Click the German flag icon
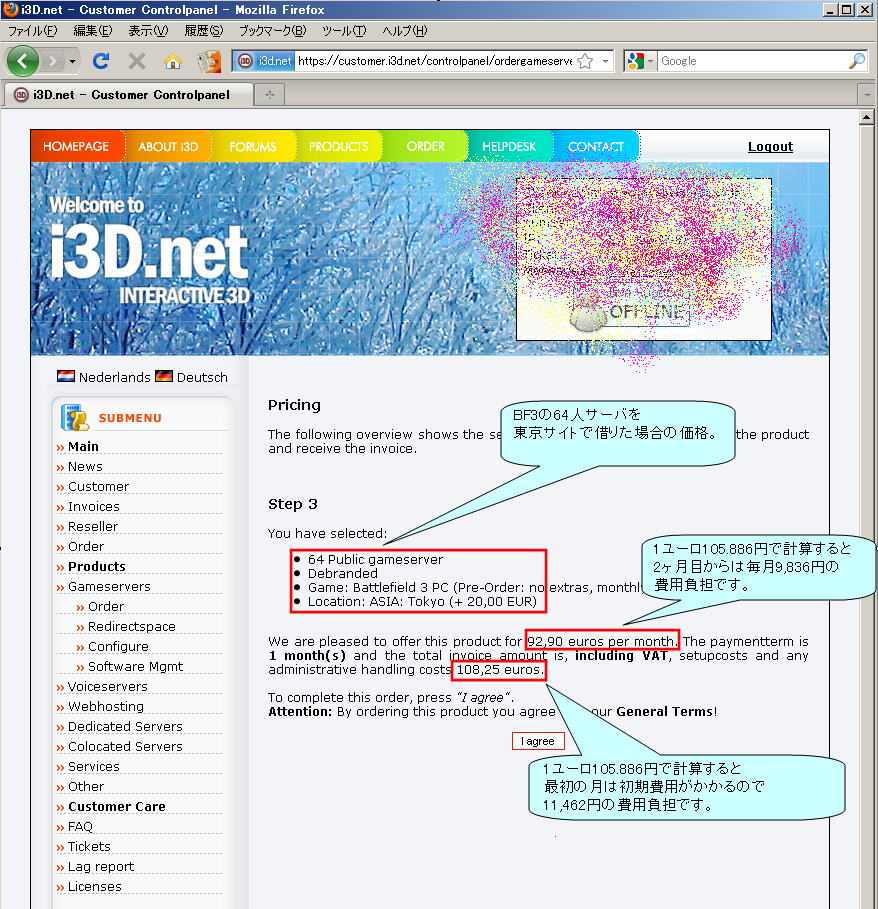This screenshot has height=909, width=878. click(x=164, y=376)
